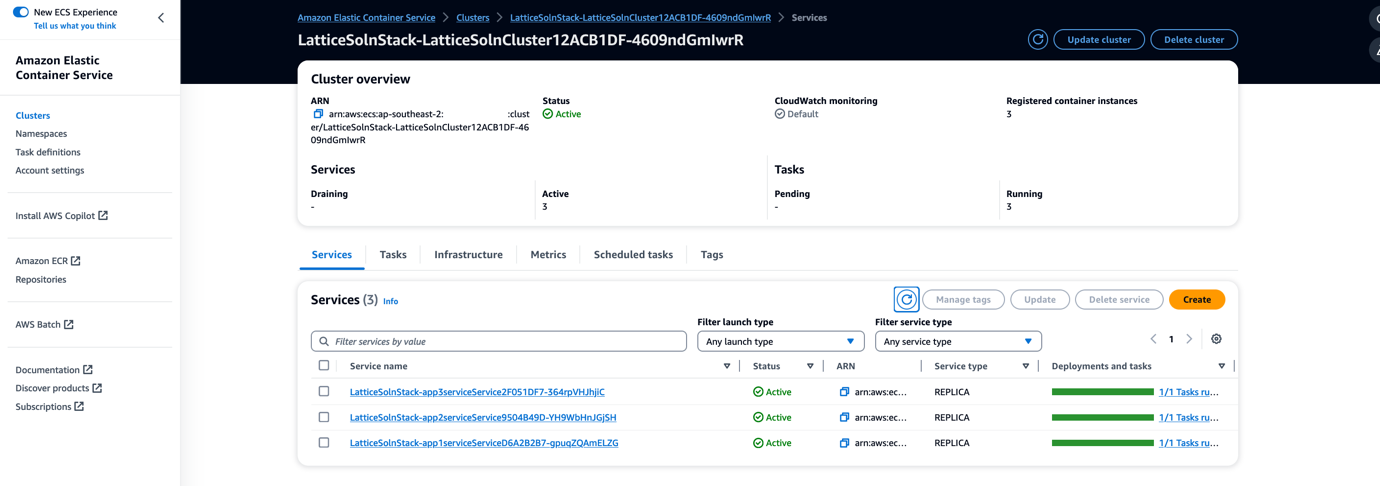Open services table preferences gear
This screenshot has height=486, width=1380.
[1216, 339]
